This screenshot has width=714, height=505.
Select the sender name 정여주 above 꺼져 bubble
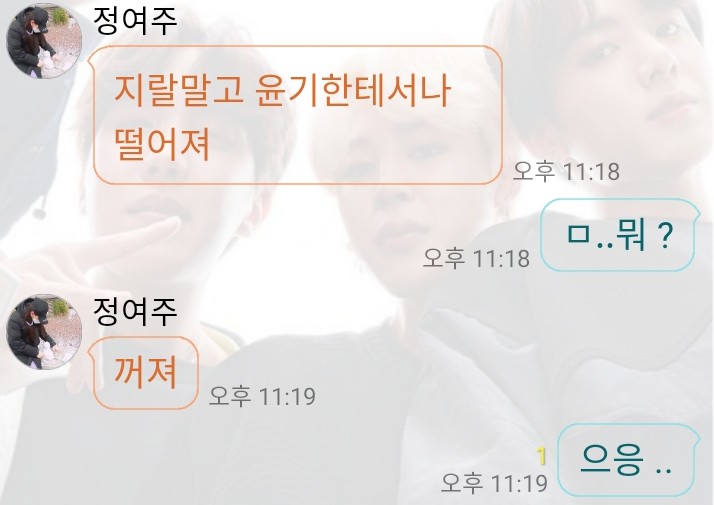pyautogui.click(x=135, y=311)
